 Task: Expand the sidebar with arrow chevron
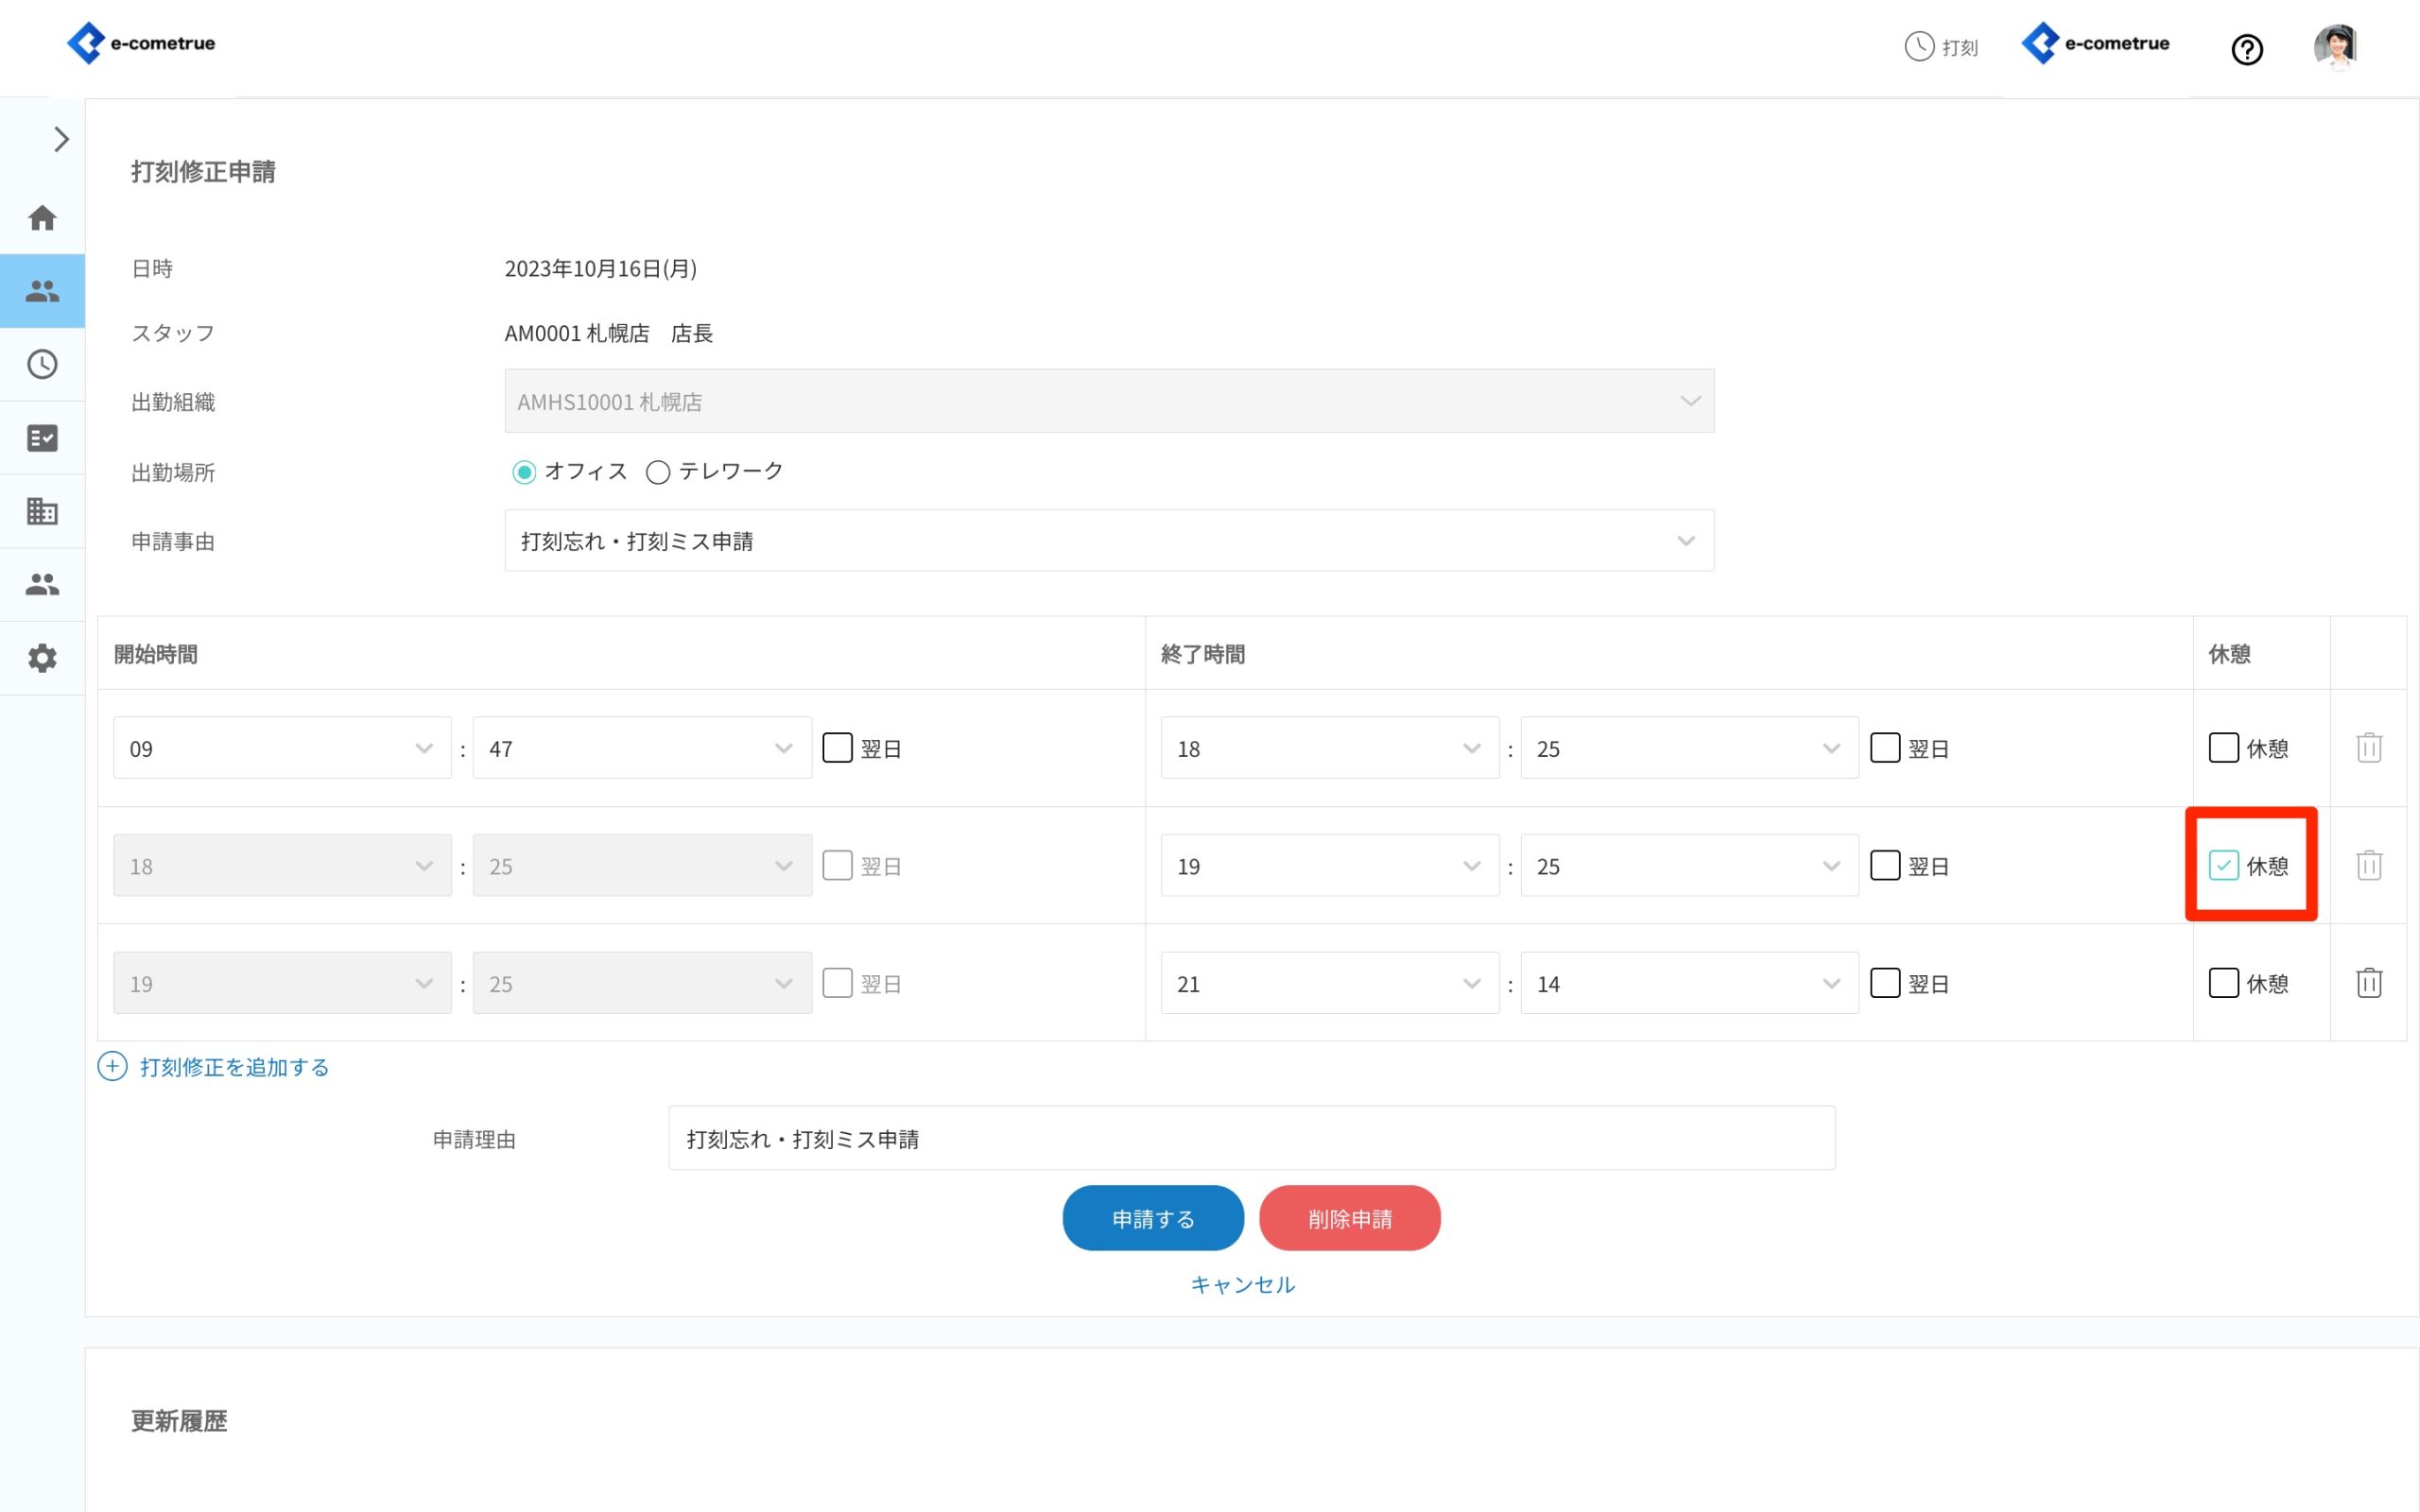pos(61,139)
